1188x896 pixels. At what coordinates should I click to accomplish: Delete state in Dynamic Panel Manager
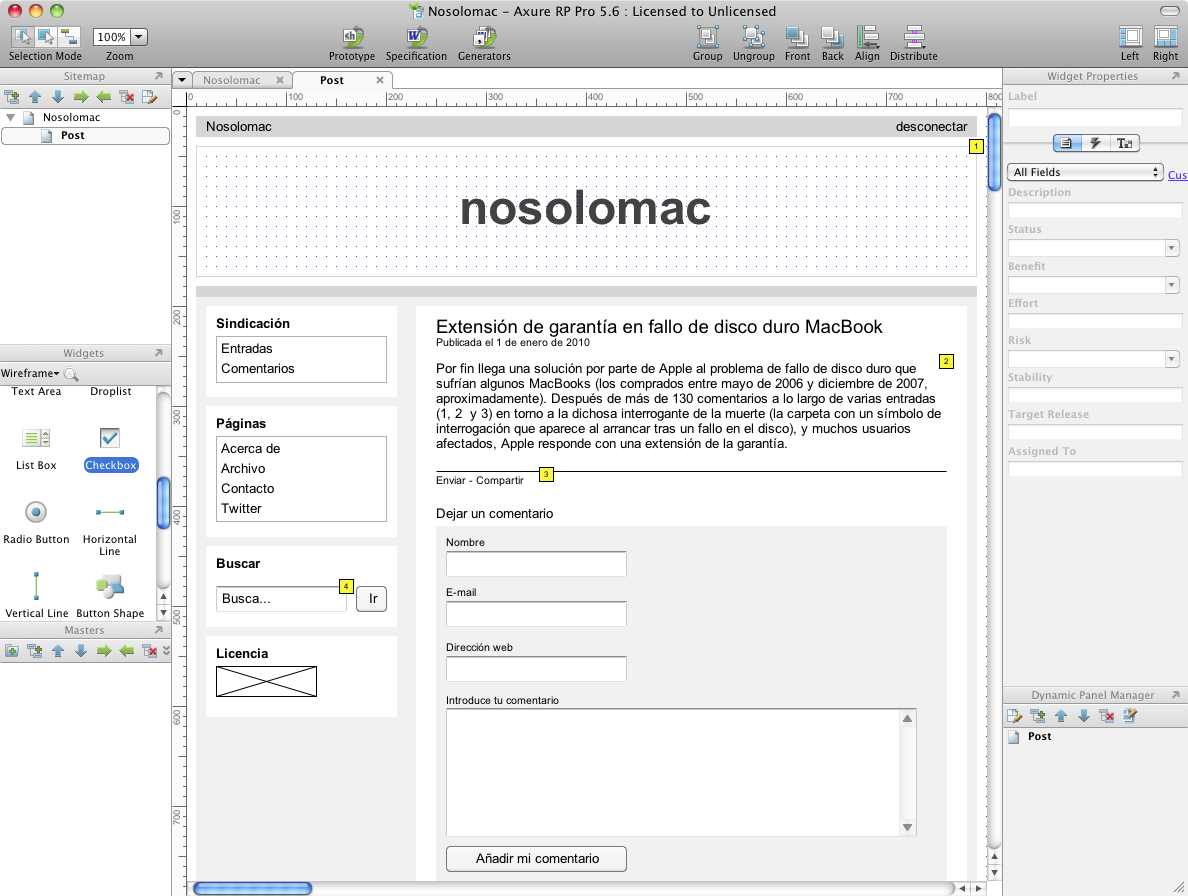(x=1107, y=716)
